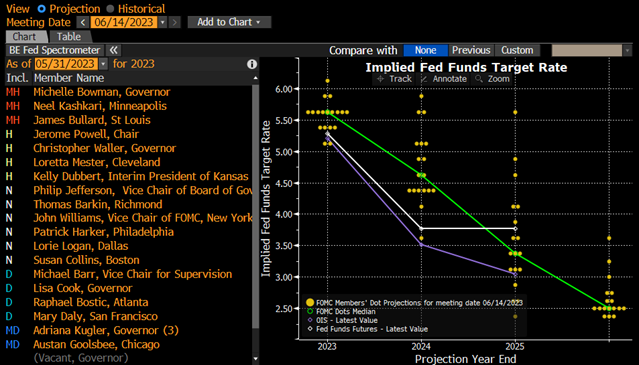The image size is (639, 365).
Task: Set Compare with to Previous
Action: [471, 51]
